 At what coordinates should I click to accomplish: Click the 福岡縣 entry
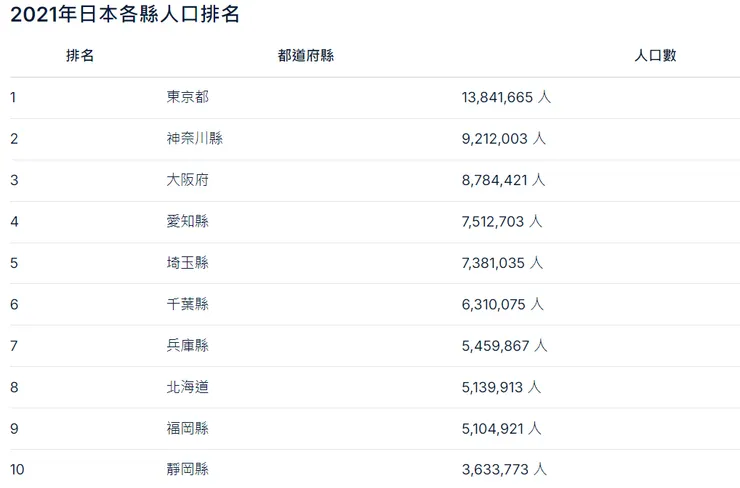coord(188,428)
